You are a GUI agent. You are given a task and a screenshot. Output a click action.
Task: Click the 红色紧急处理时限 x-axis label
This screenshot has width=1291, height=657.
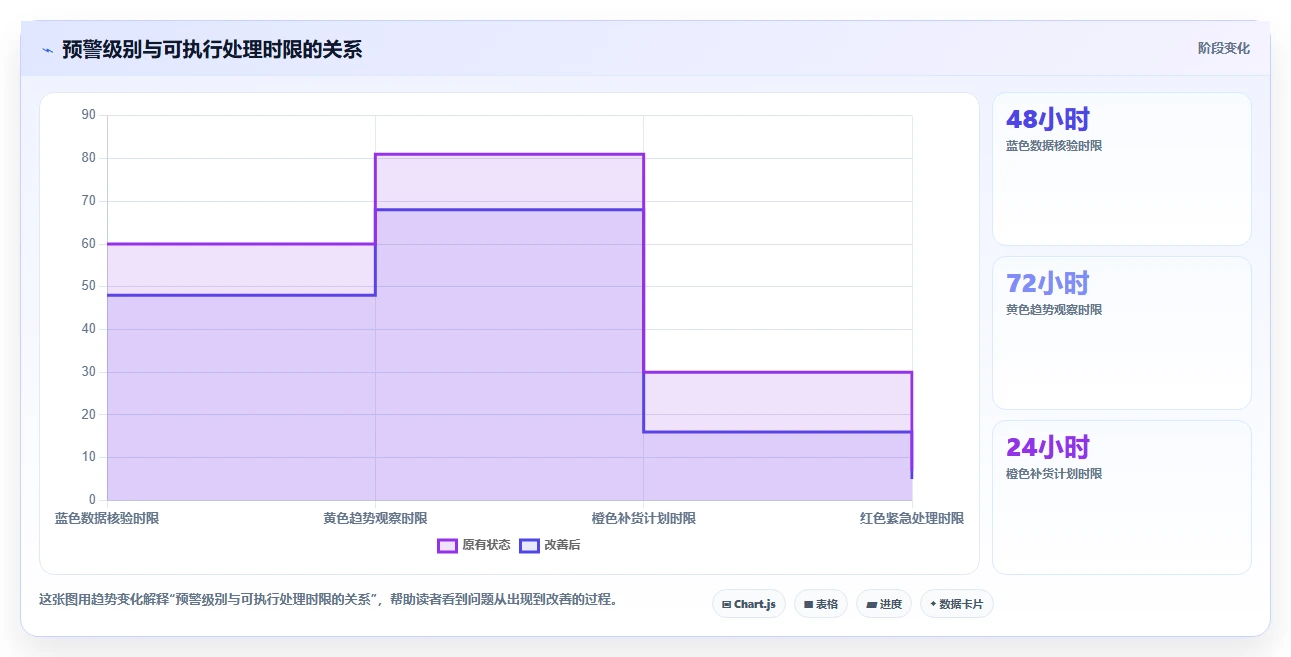click(x=912, y=518)
